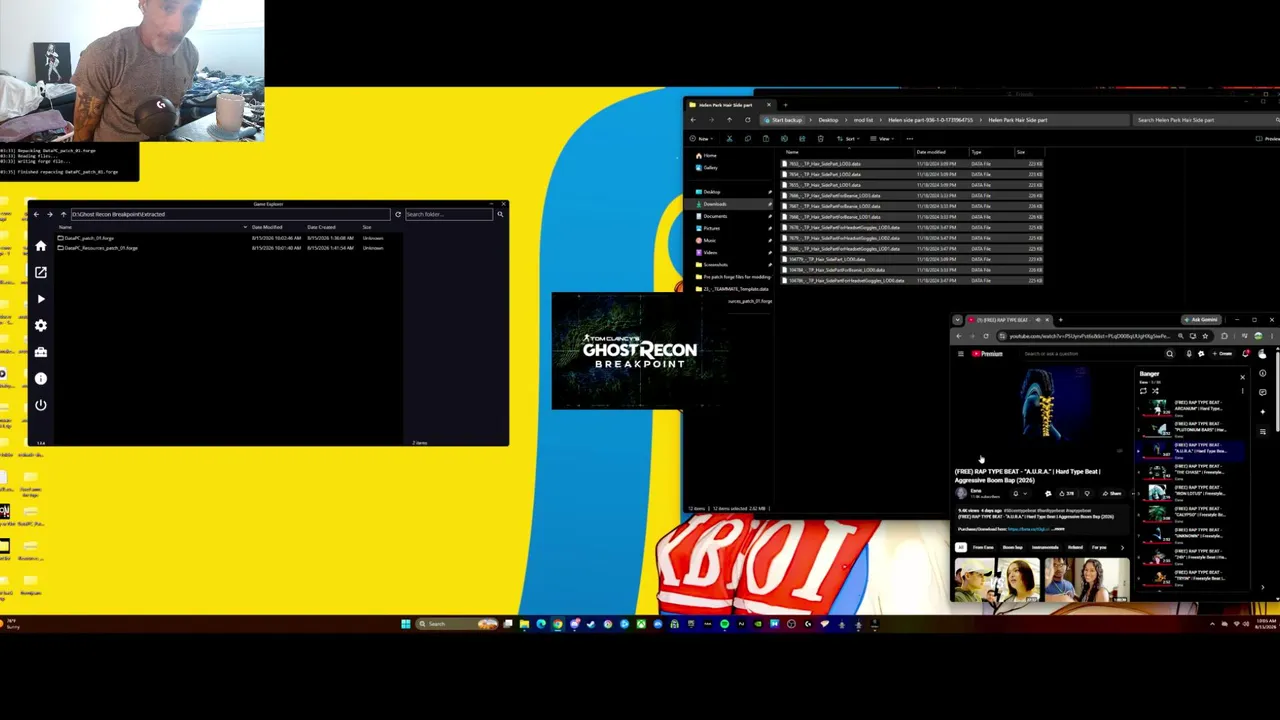1280x720 pixels.
Task: Add a new tab in File Explorer
Action: (x=785, y=105)
